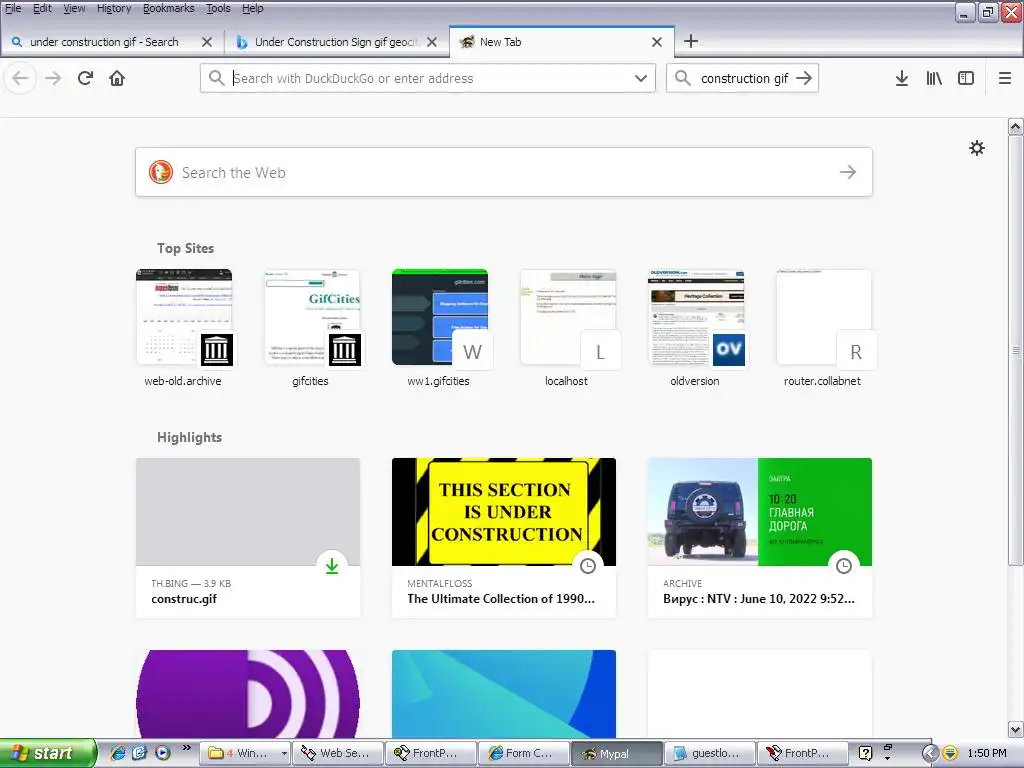This screenshot has width=1024, height=768.
Task: Switch to under construction gif Search tab
Action: (104, 42)
